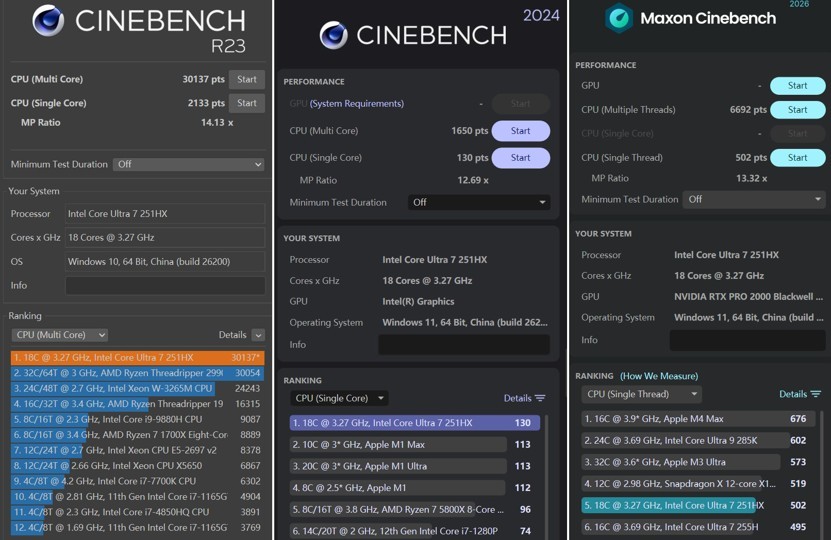
Task: Select R23 ranking row Intel Core i7-4850HQ CPU
Action: pos(137,511)
